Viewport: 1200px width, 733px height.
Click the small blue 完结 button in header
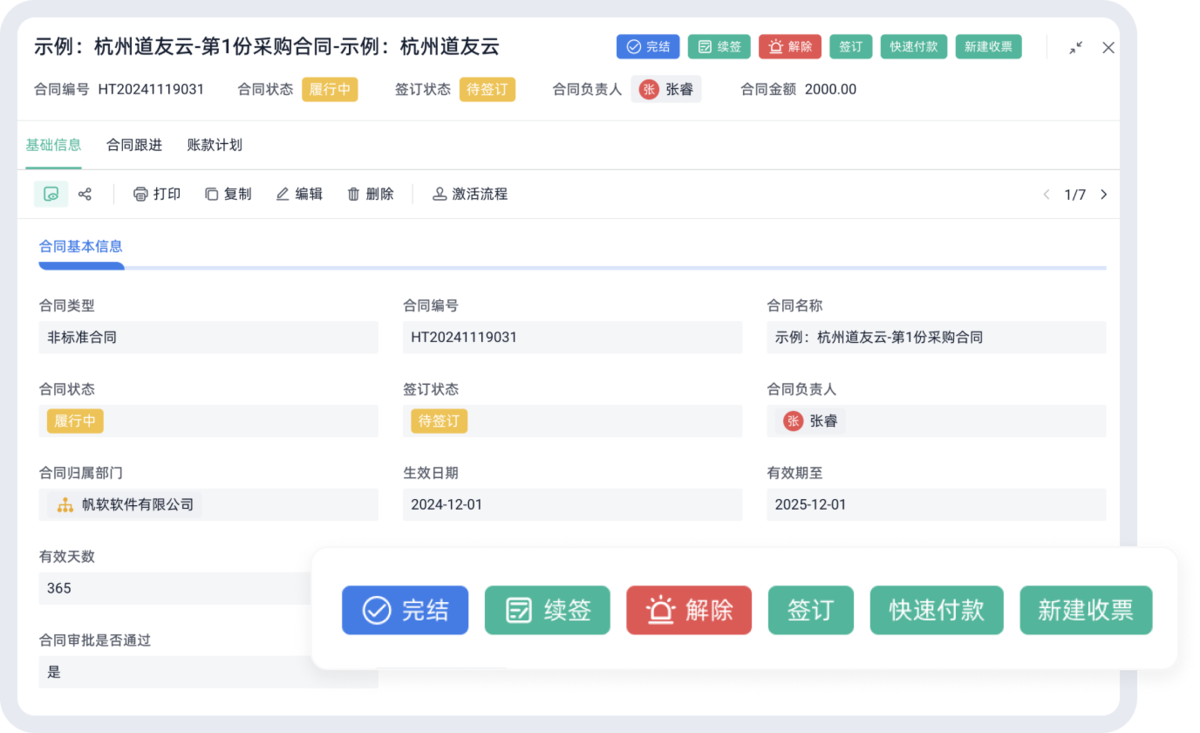pos(648,47)
